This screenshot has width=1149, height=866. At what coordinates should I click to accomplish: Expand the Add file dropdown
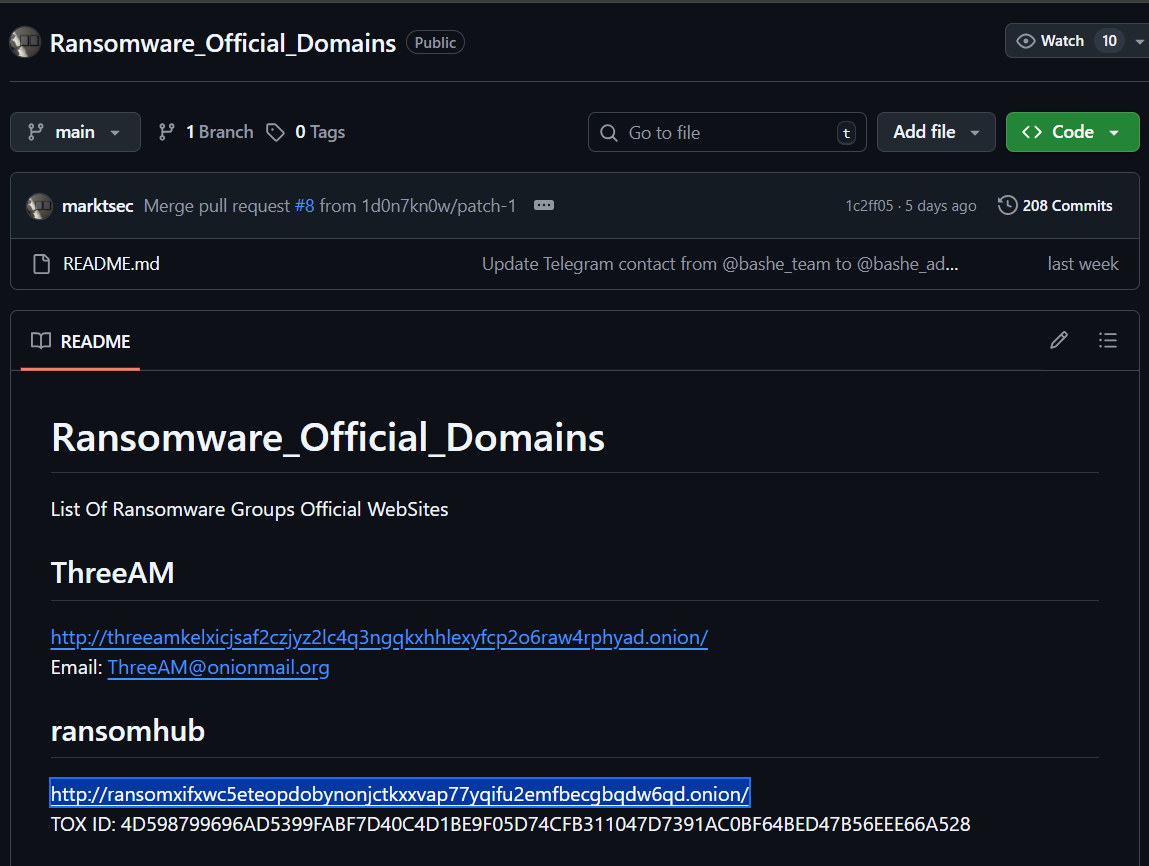tap(936, 132)
